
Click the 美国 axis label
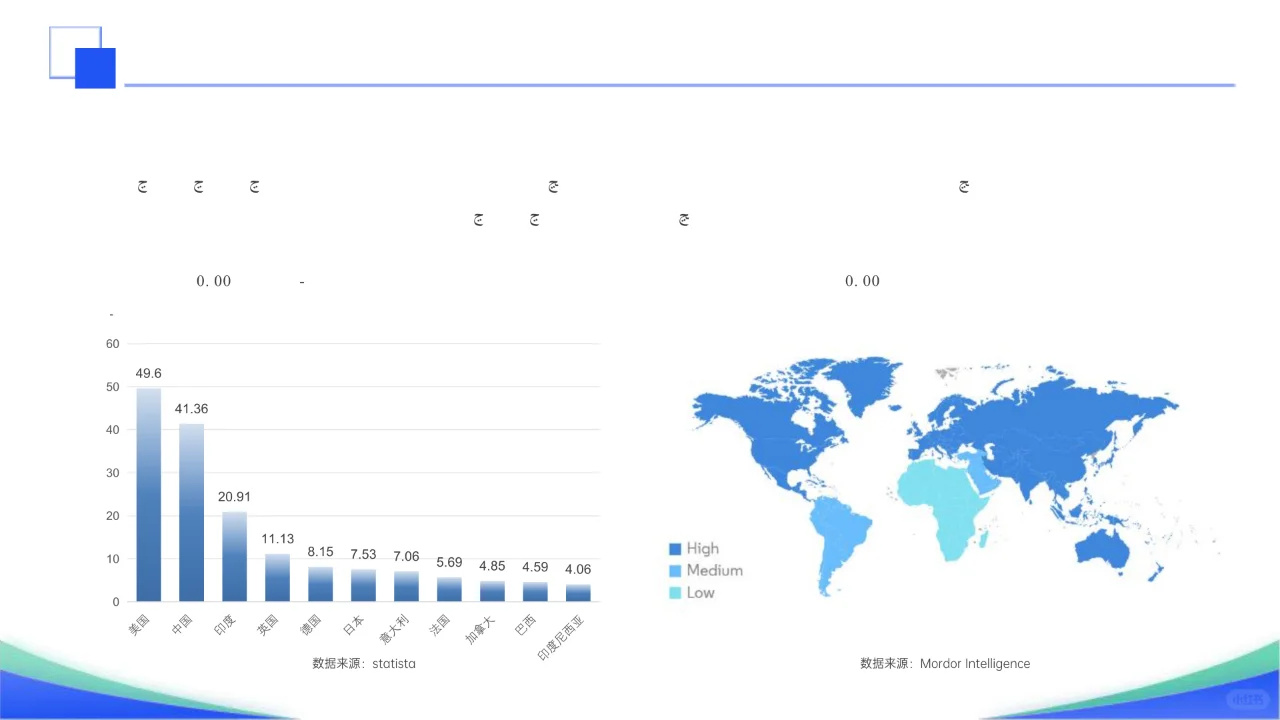click(x=140, y=625)
